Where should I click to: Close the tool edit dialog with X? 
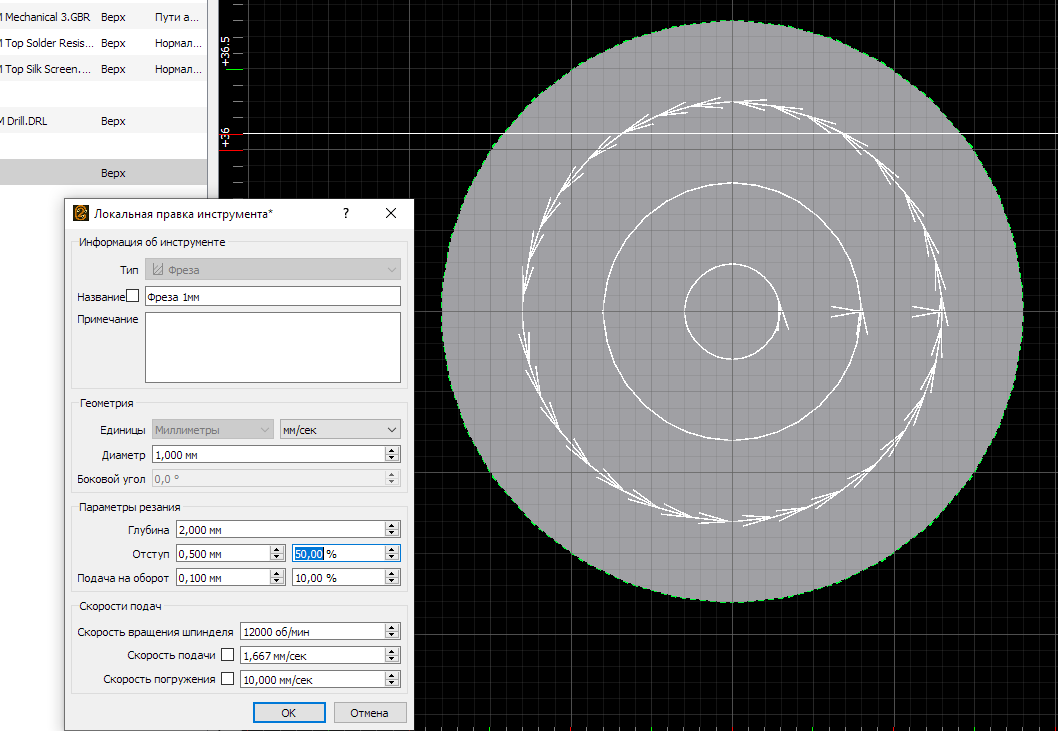(391, 213)
